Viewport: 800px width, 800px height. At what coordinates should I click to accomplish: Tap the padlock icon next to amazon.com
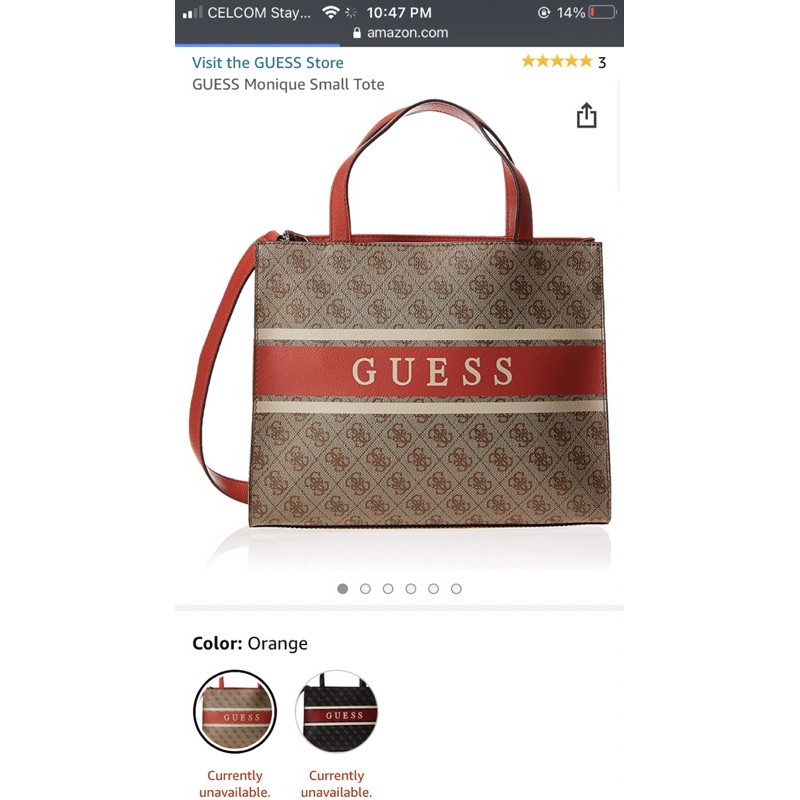(x=357, y=33)
